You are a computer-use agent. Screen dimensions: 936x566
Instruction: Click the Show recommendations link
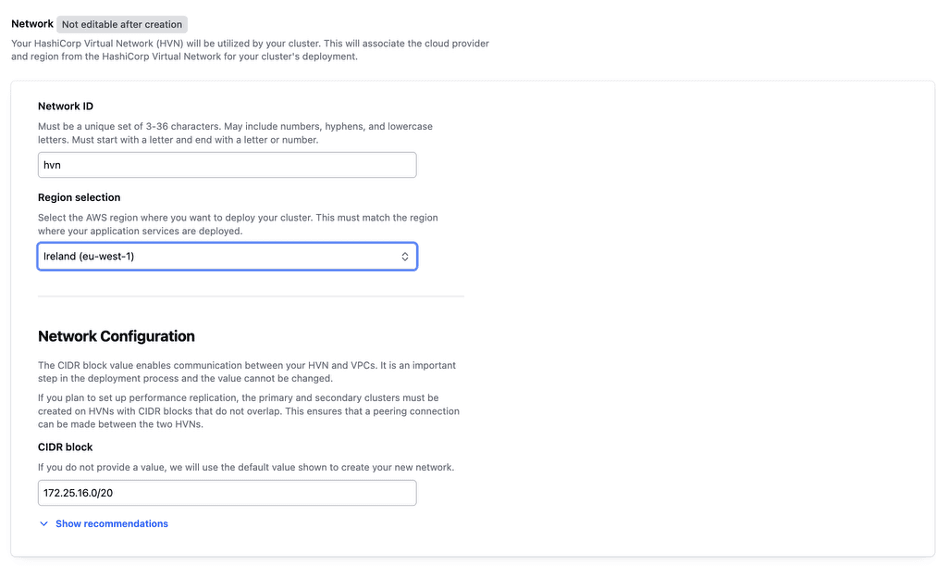pos(112,524)
